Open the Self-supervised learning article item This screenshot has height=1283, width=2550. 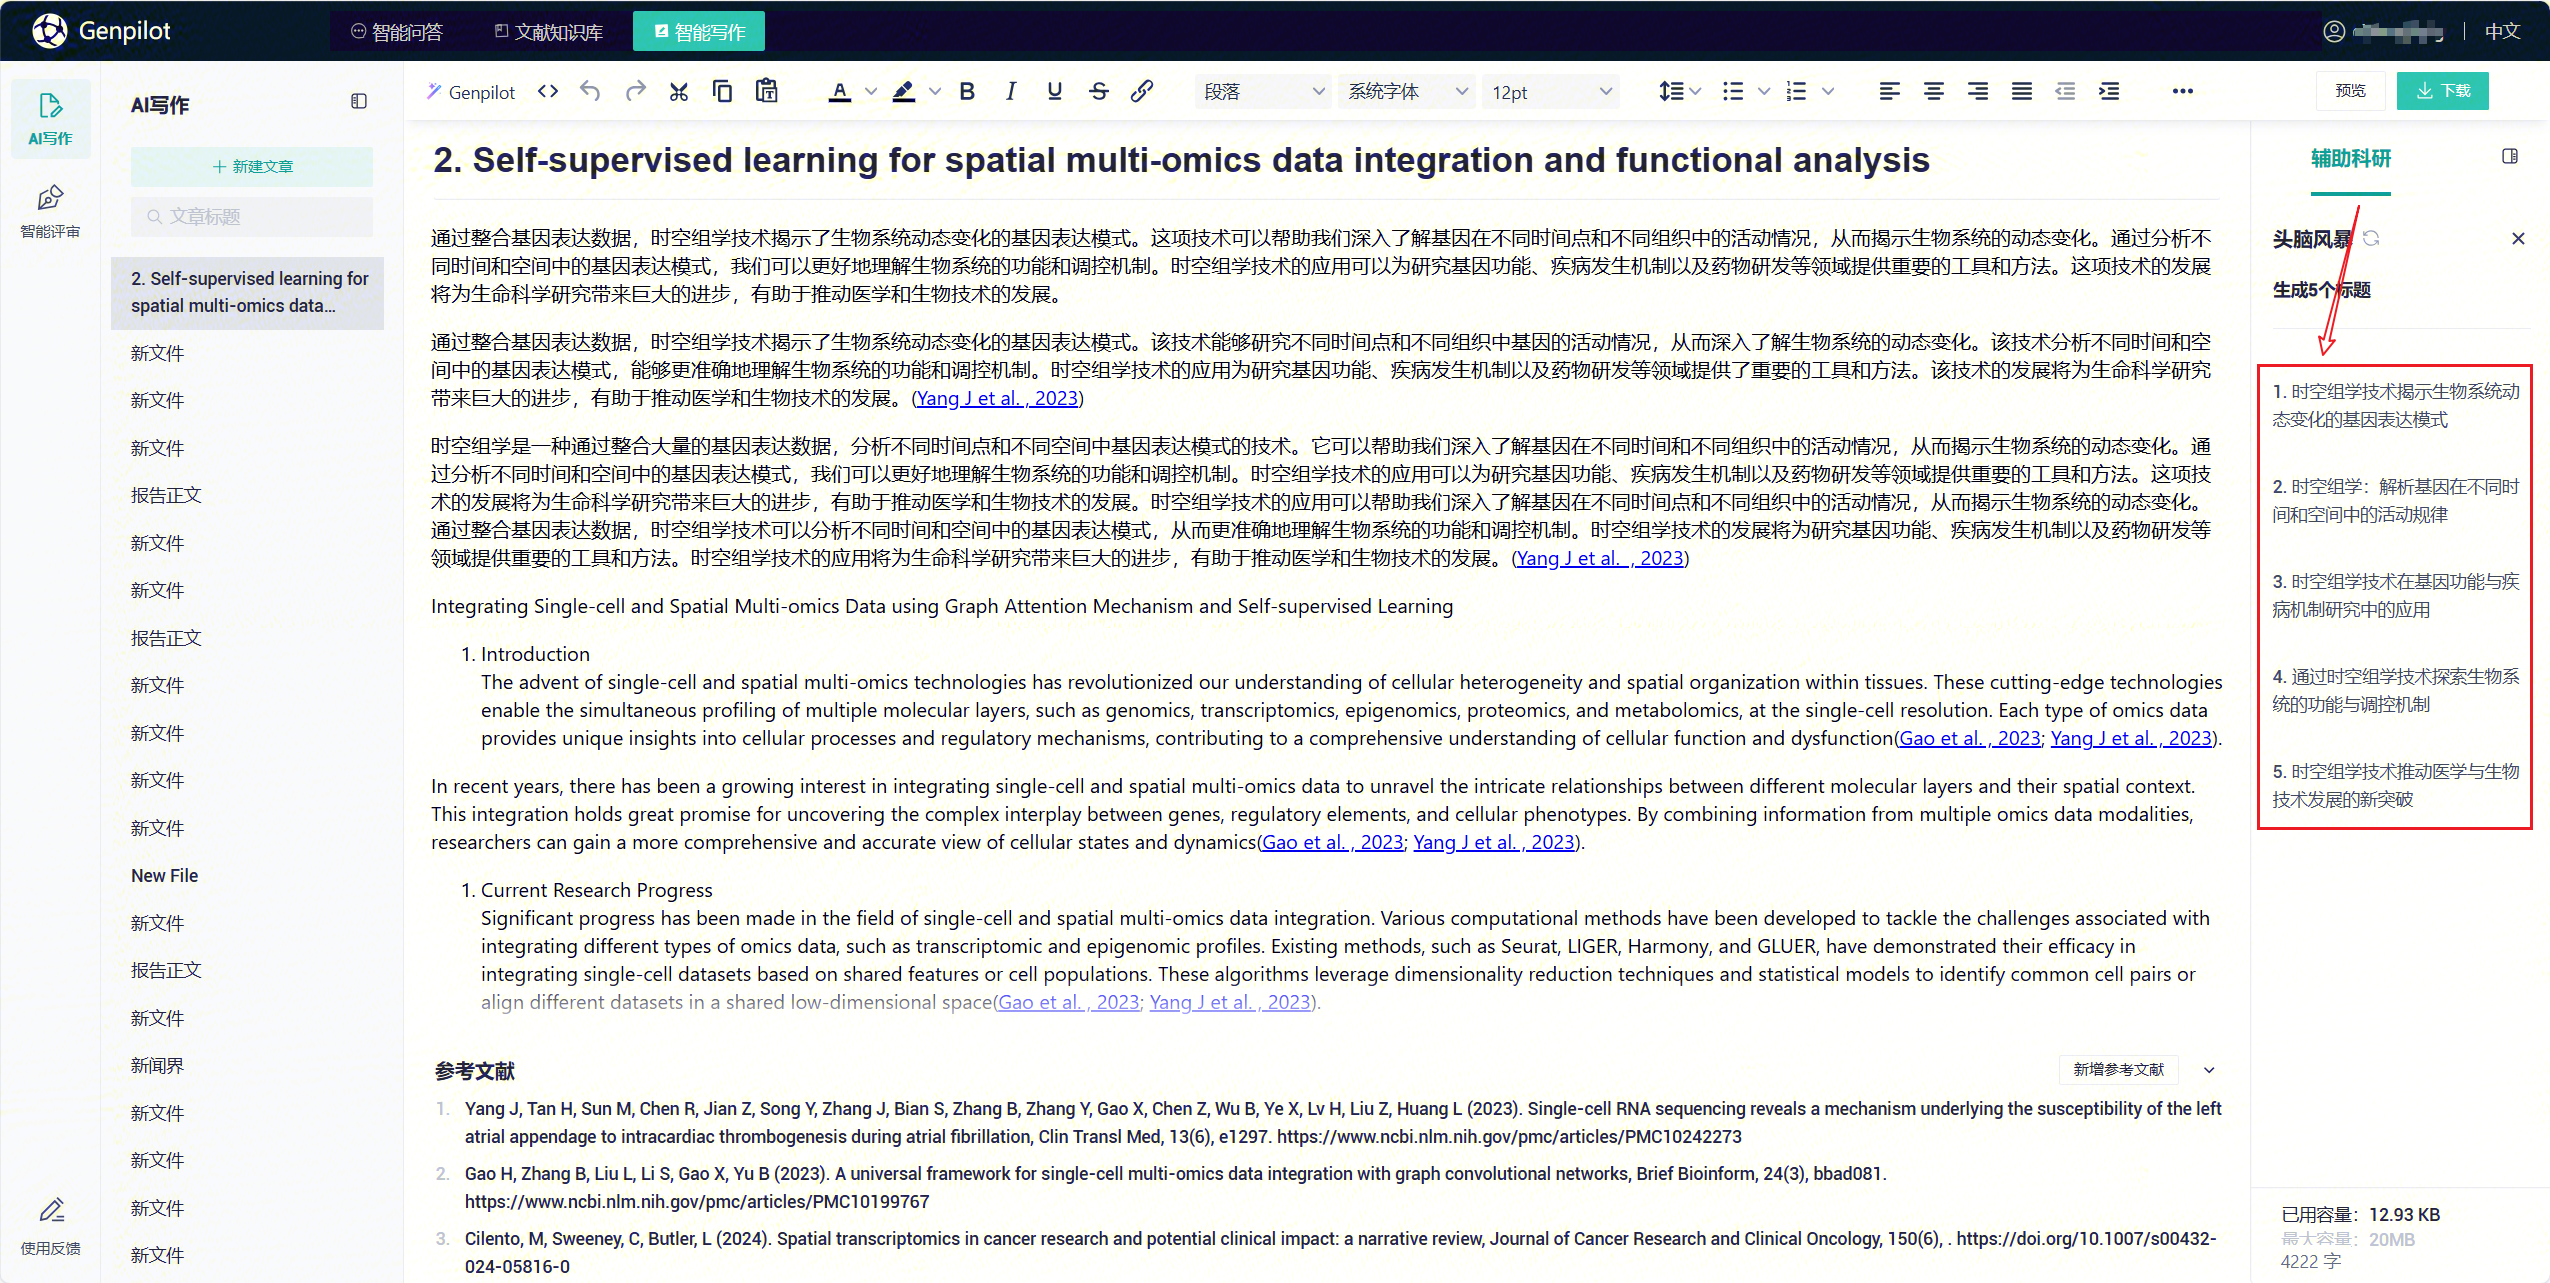247,293
